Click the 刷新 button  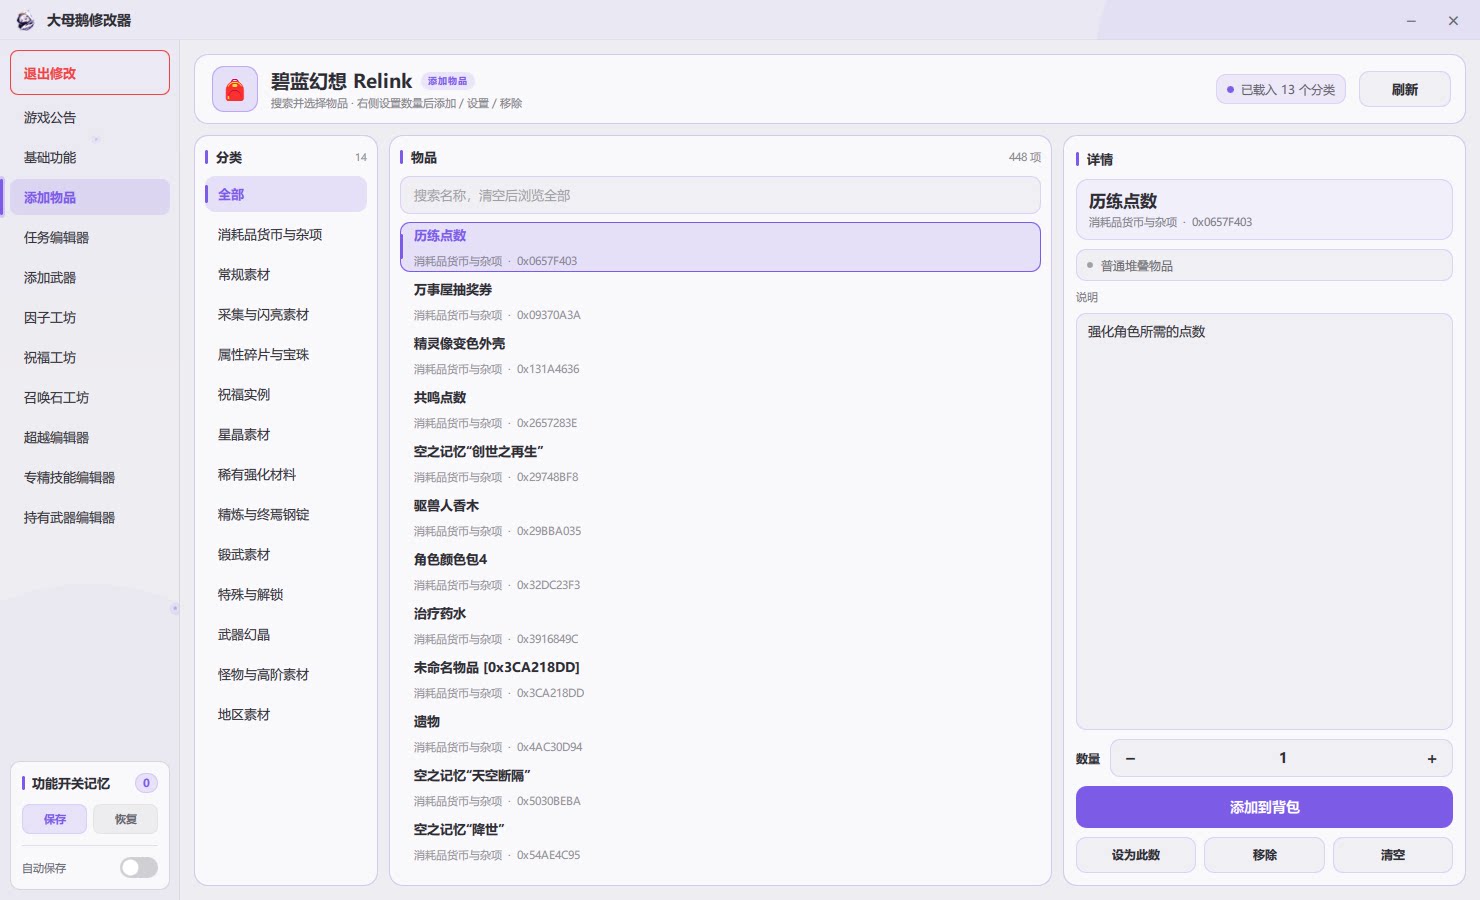(x=1404, y=89)
